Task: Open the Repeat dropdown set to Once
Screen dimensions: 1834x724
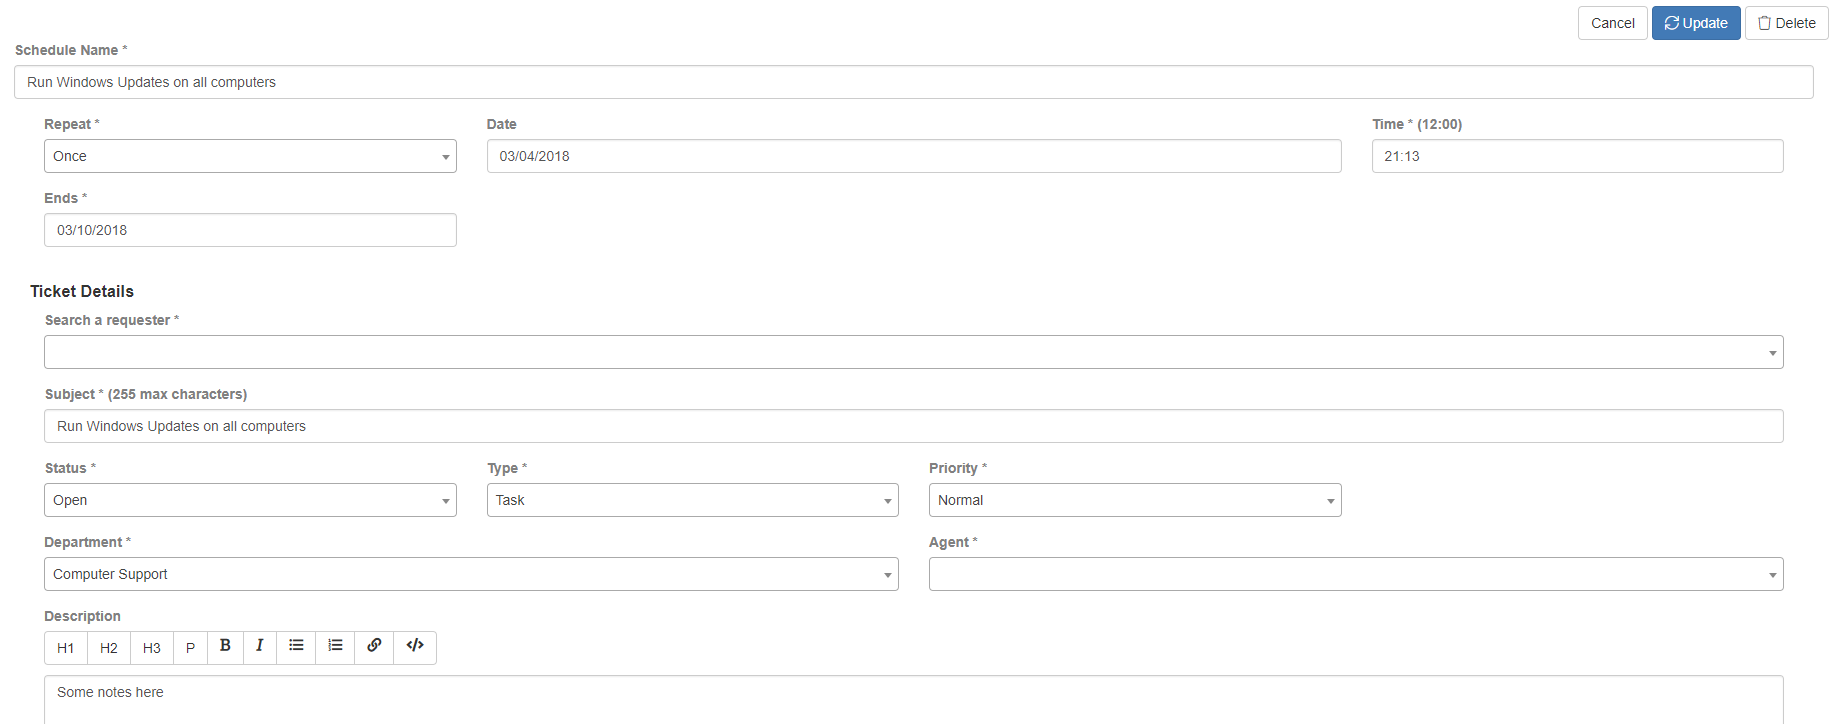Action: point(250,156)
